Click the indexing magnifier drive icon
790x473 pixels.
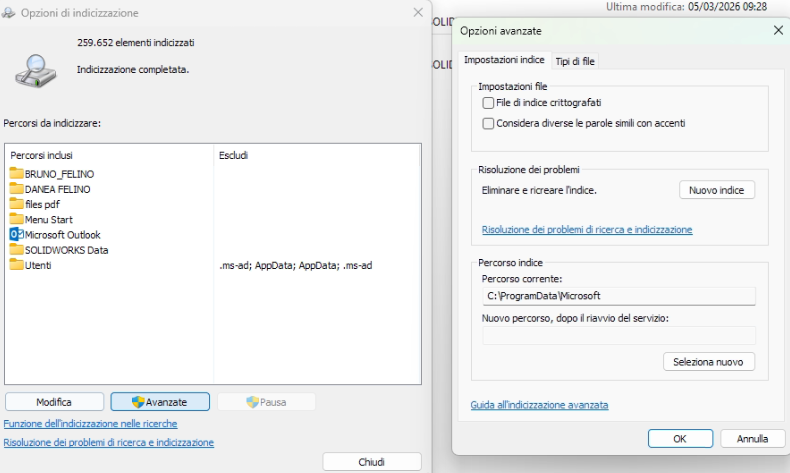pos(35,71)
